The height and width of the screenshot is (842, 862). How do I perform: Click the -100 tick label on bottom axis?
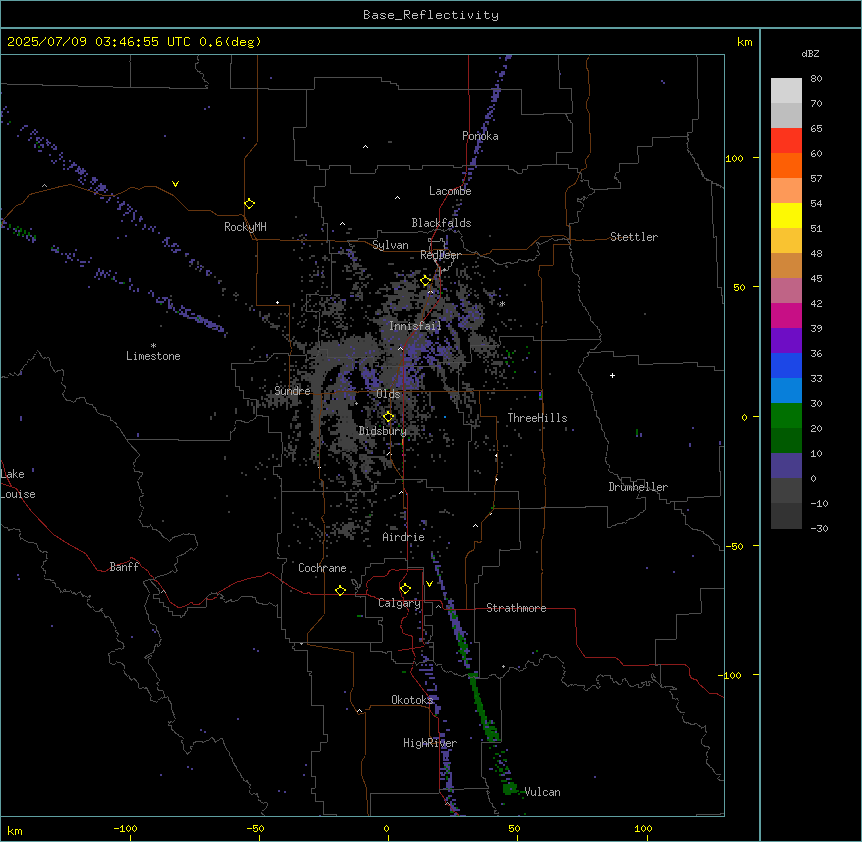[x=125, y=828]
